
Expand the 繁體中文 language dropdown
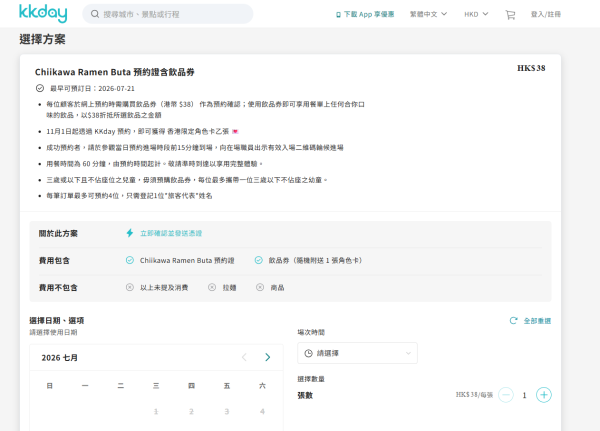coord(428,14)
